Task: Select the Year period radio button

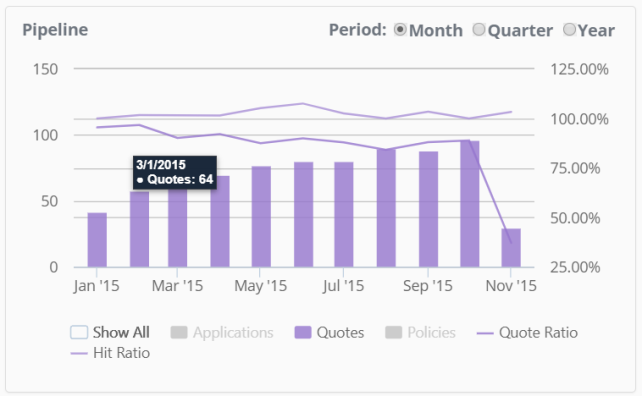Action: click(x=569, y=29)
